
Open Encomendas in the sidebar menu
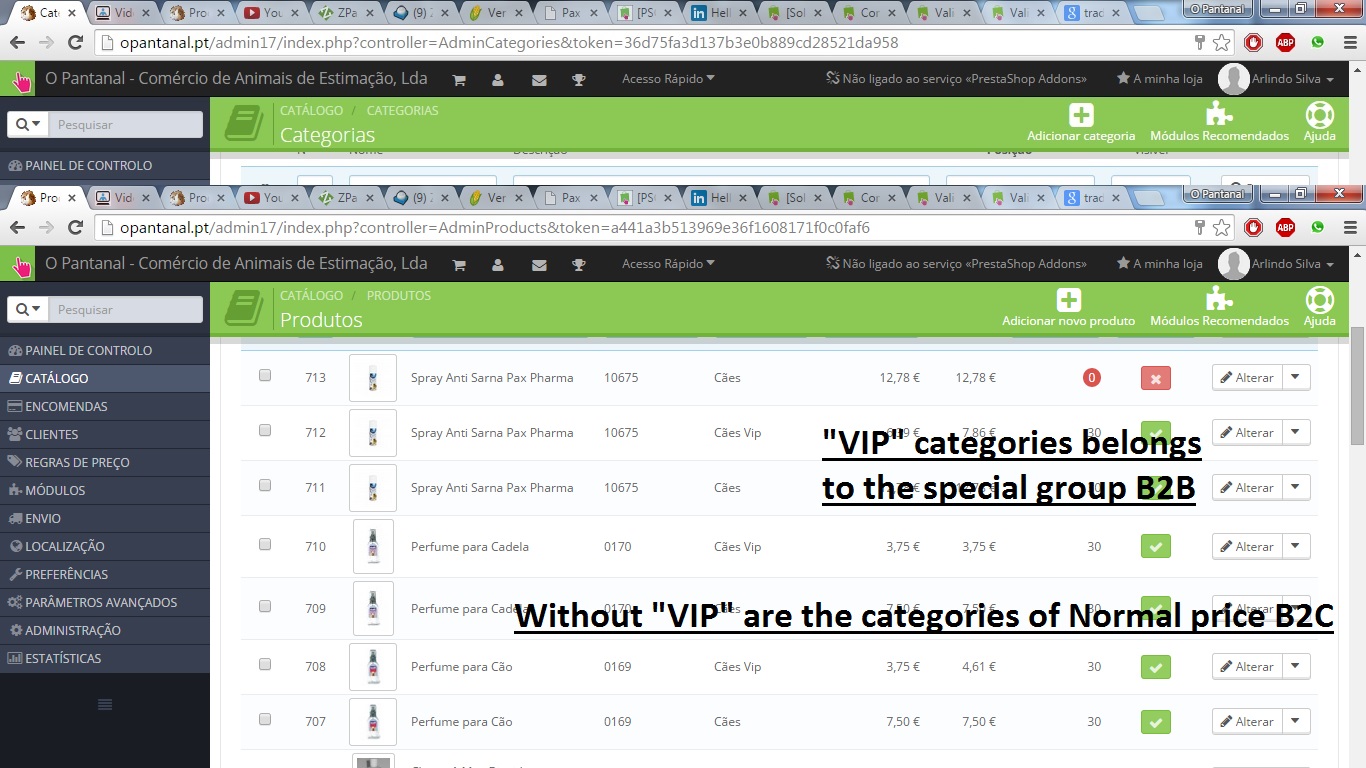pos(105,407)
